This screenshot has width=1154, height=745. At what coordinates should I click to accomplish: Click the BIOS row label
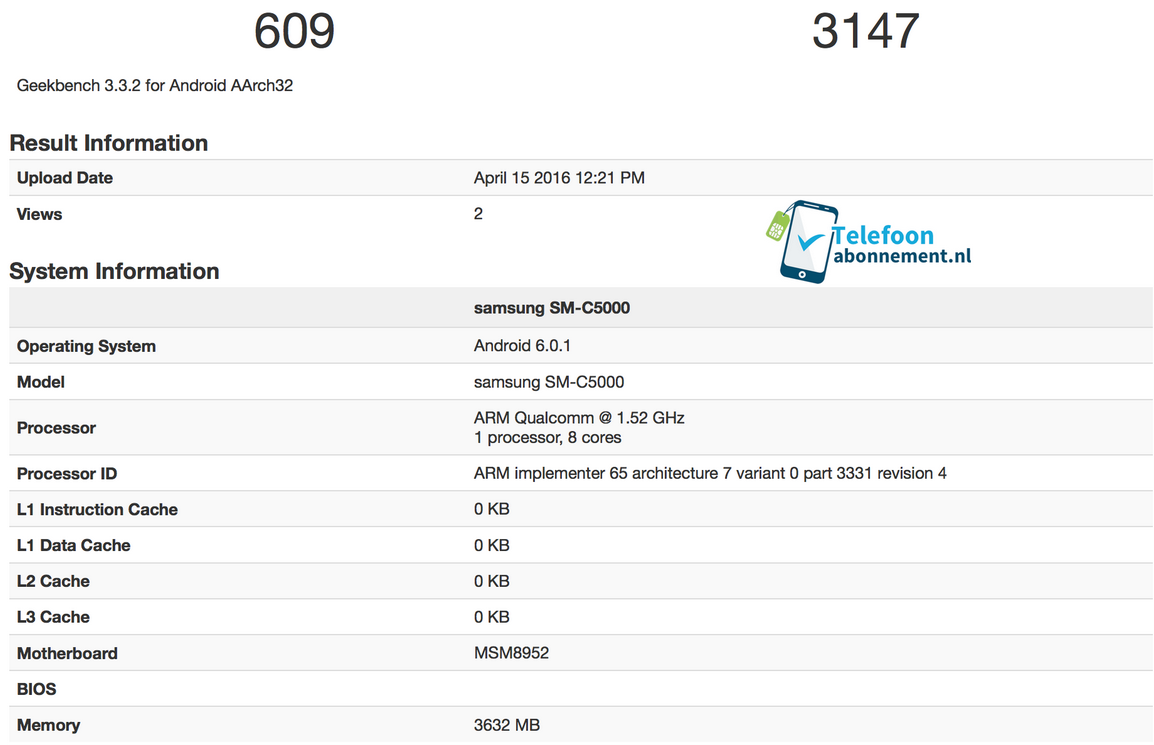pyautogui.click(x=36, y=689)
